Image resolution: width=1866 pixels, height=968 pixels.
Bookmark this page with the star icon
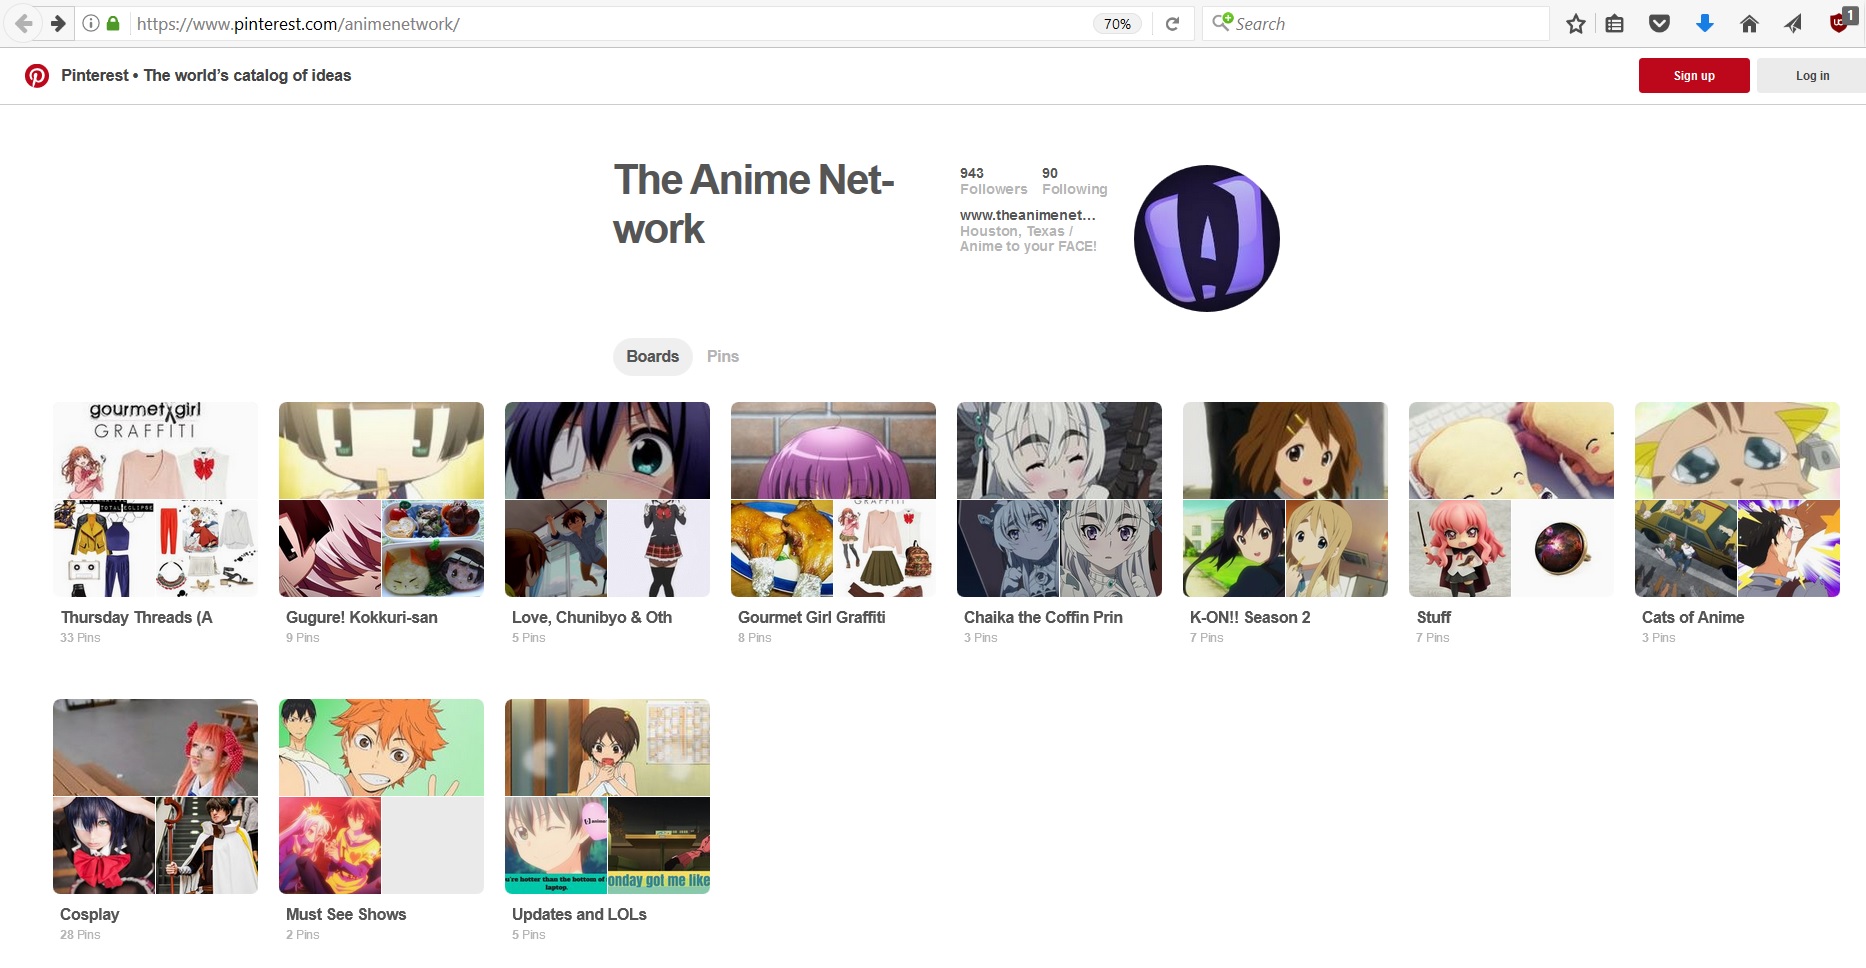click(x=1576, y=24)
